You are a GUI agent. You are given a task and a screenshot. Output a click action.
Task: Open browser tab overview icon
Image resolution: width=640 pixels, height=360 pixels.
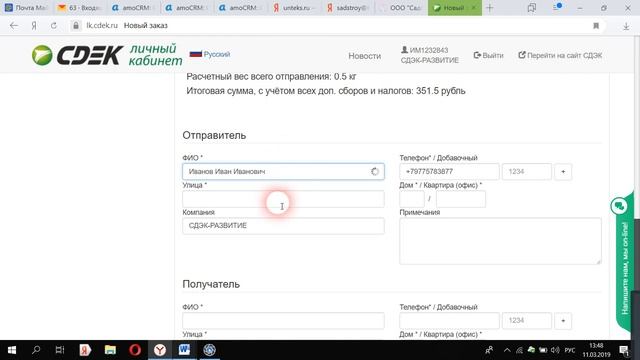click(x=531, y=8)
